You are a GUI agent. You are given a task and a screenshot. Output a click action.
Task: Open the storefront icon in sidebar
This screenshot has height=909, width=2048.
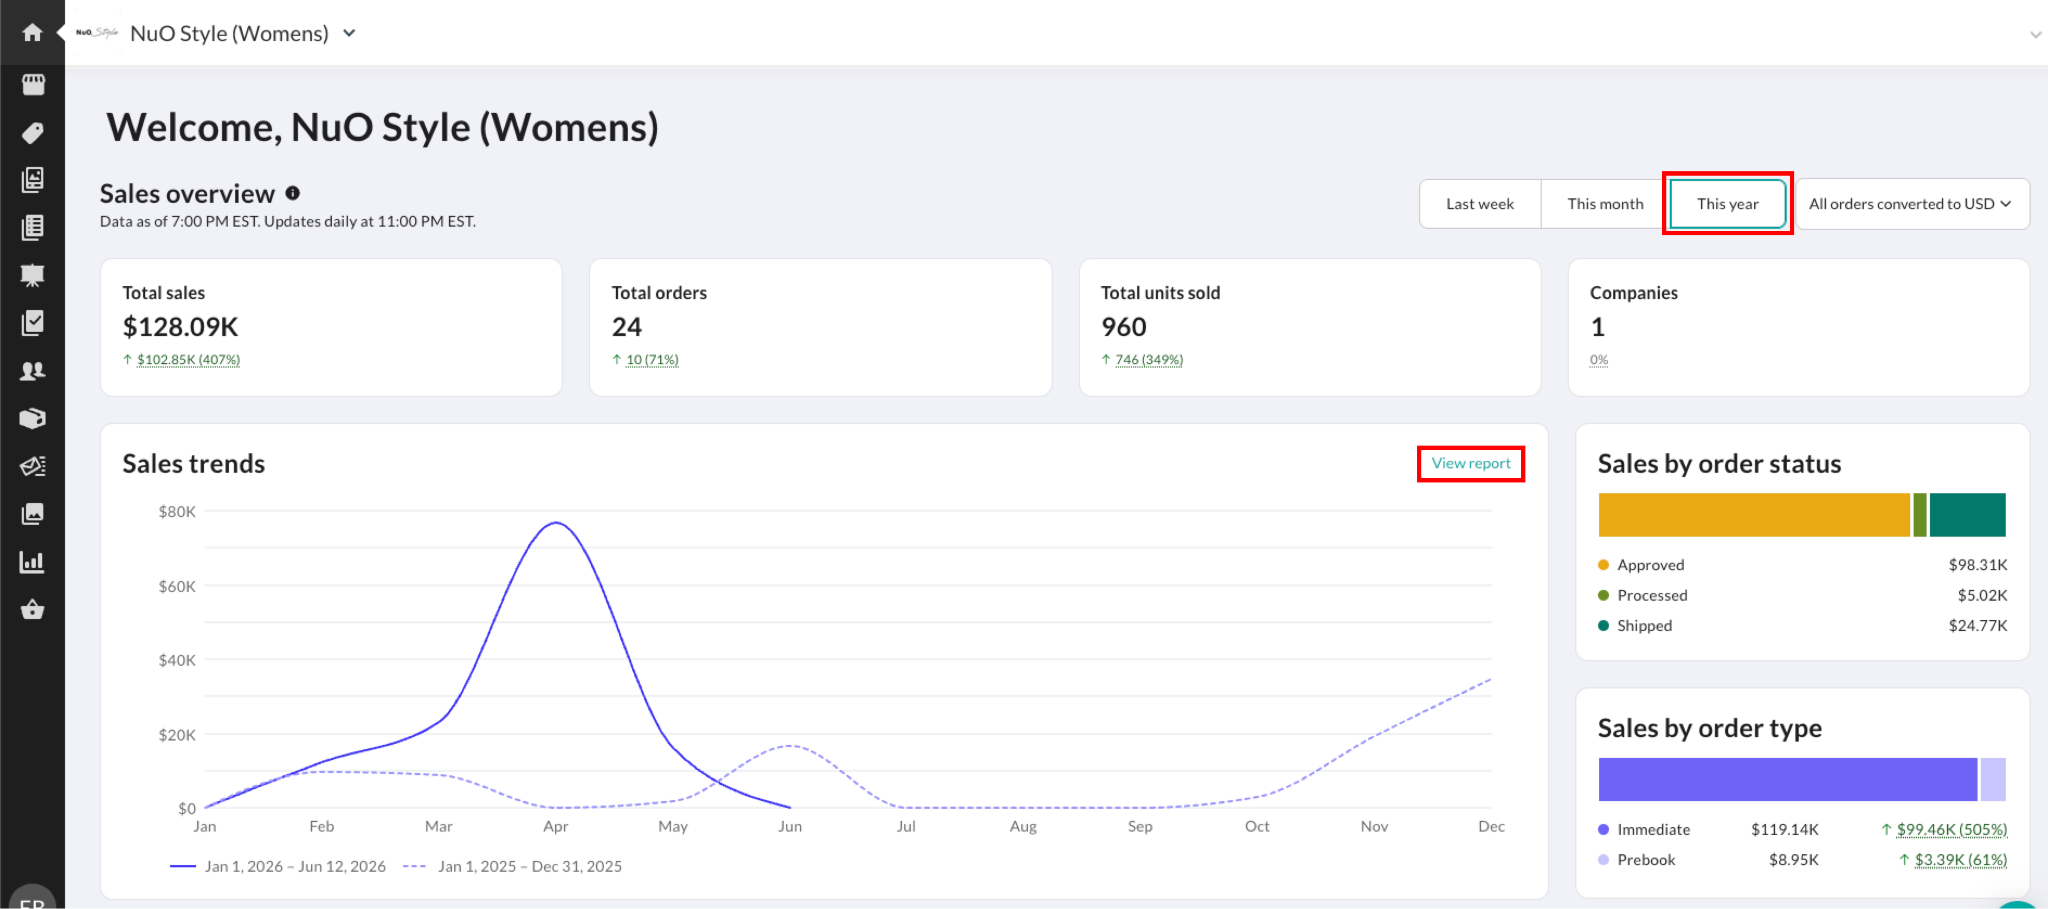point(33,84)
